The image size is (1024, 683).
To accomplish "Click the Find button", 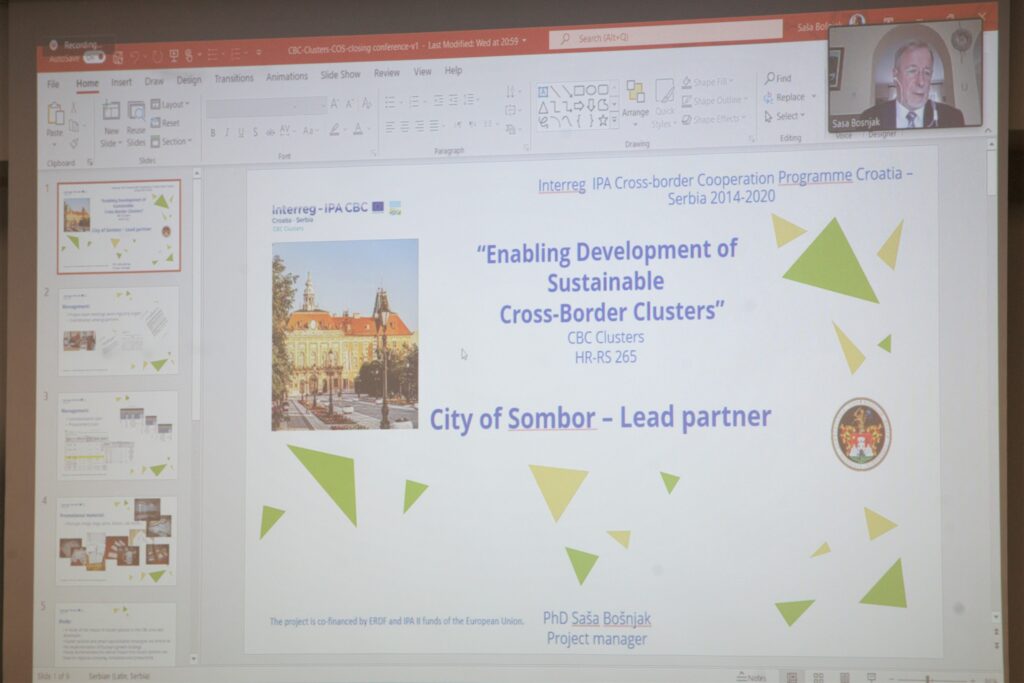I will click(x=778, y=78).
